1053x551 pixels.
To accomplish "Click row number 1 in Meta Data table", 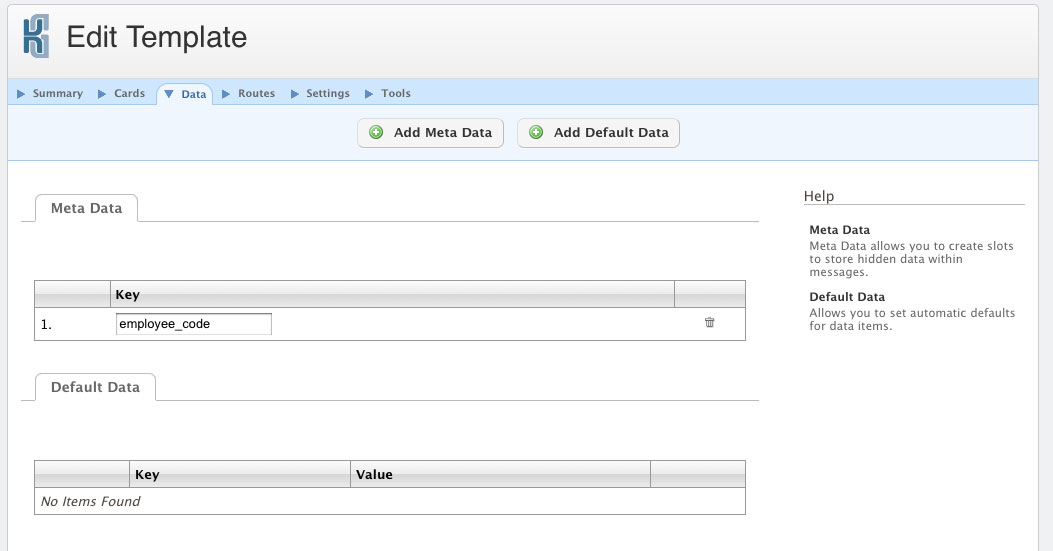I will [x=46, y=325].
